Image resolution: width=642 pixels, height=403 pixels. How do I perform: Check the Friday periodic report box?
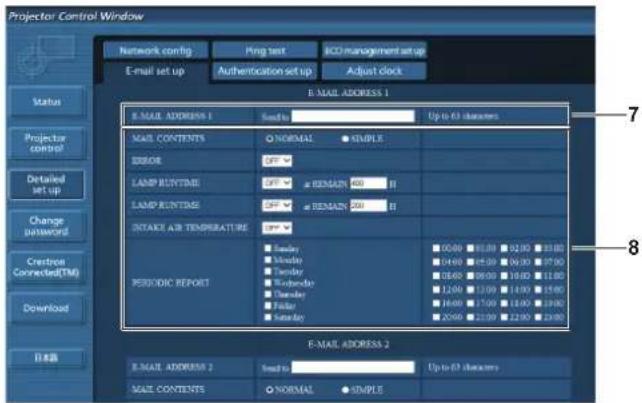coord(268,305)
